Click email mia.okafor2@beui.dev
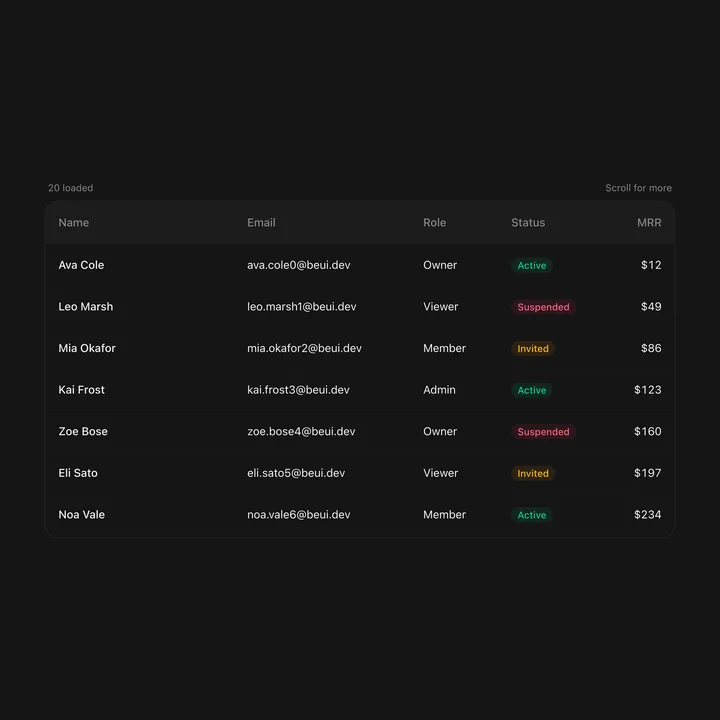 (x=304, y=348)
